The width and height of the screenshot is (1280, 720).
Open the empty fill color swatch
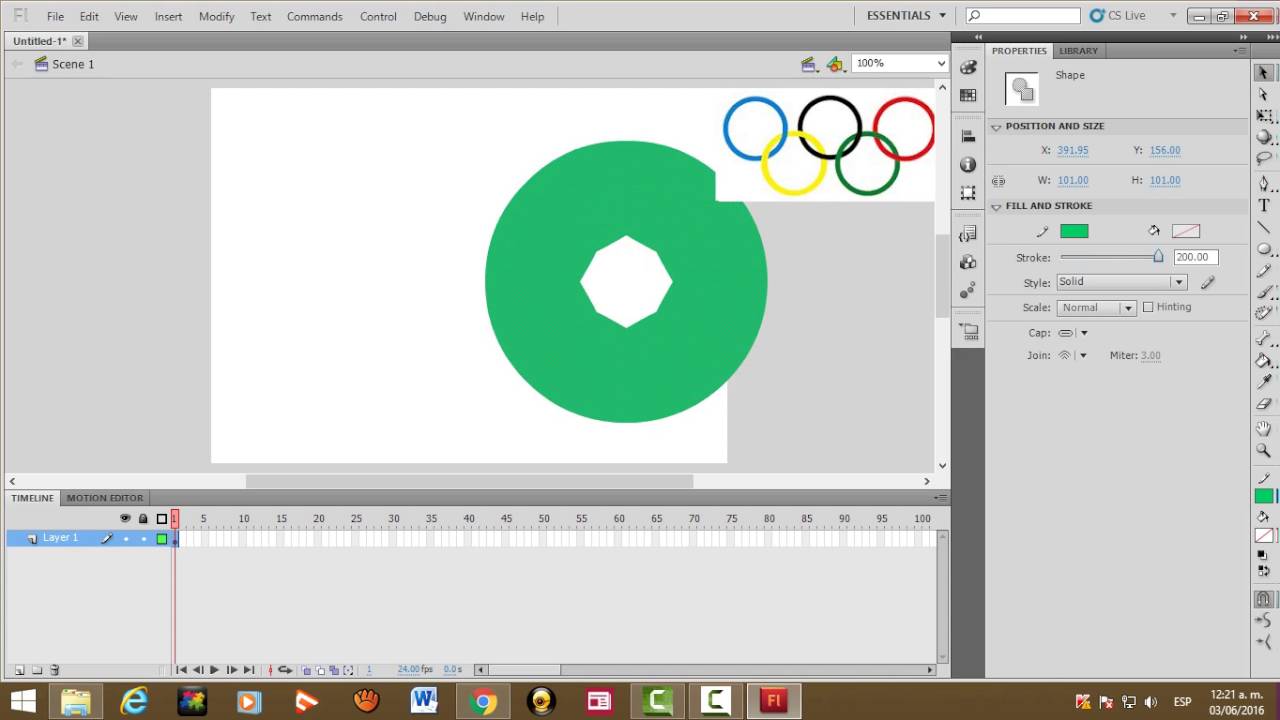click(x=1186, y=231)
